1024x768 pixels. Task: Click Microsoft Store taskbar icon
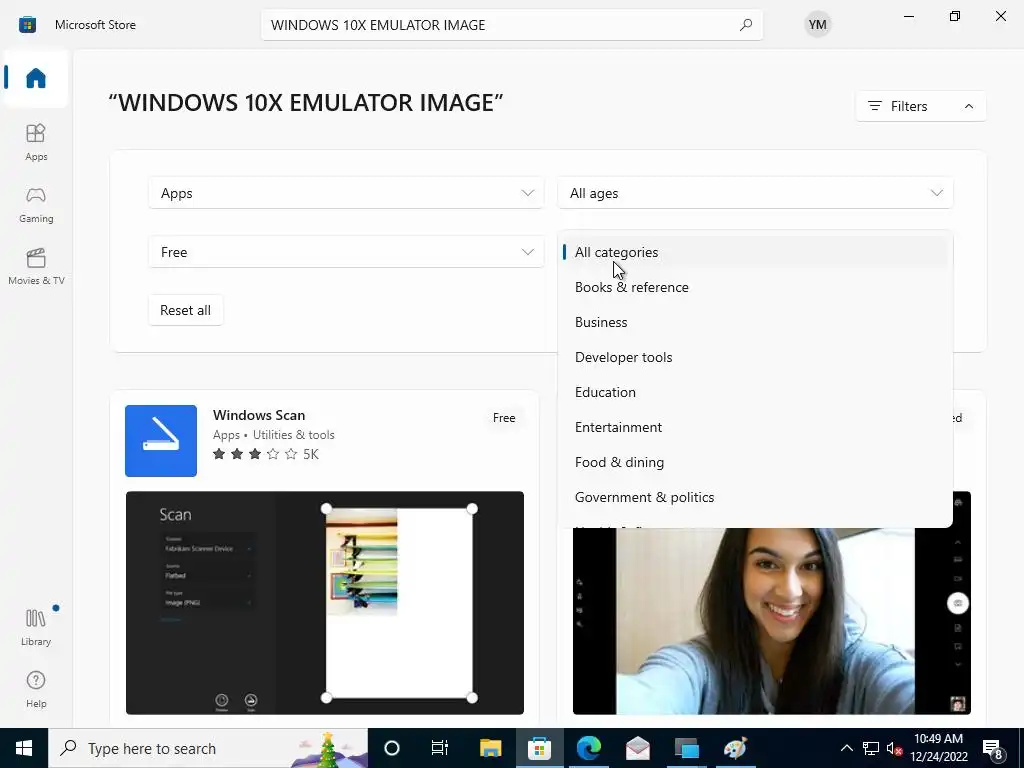[x=539, y=748]
